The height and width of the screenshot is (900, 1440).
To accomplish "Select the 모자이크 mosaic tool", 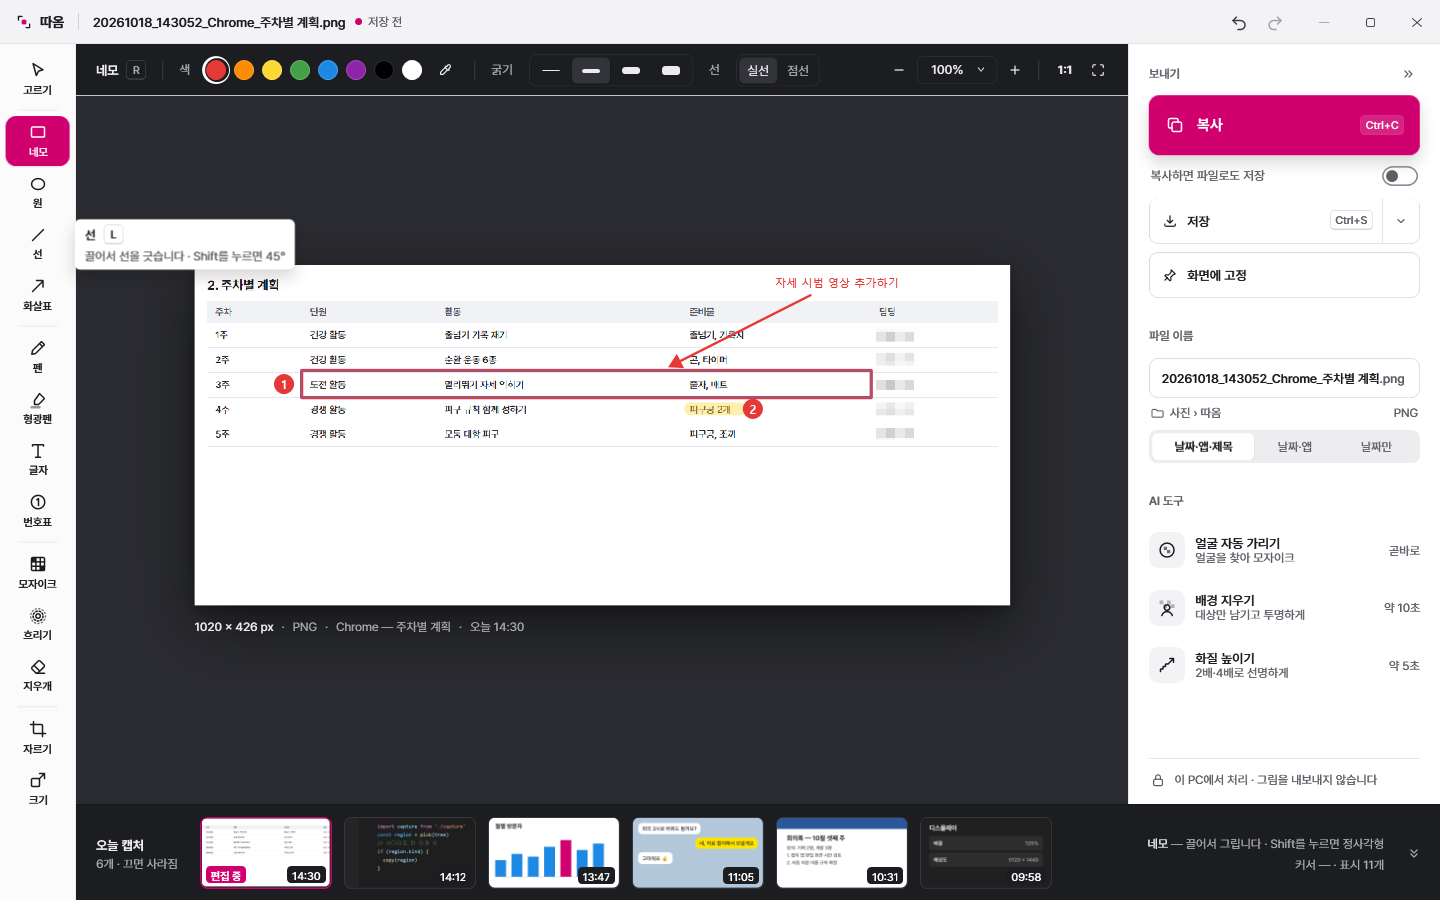I will (x=38, y=573).
